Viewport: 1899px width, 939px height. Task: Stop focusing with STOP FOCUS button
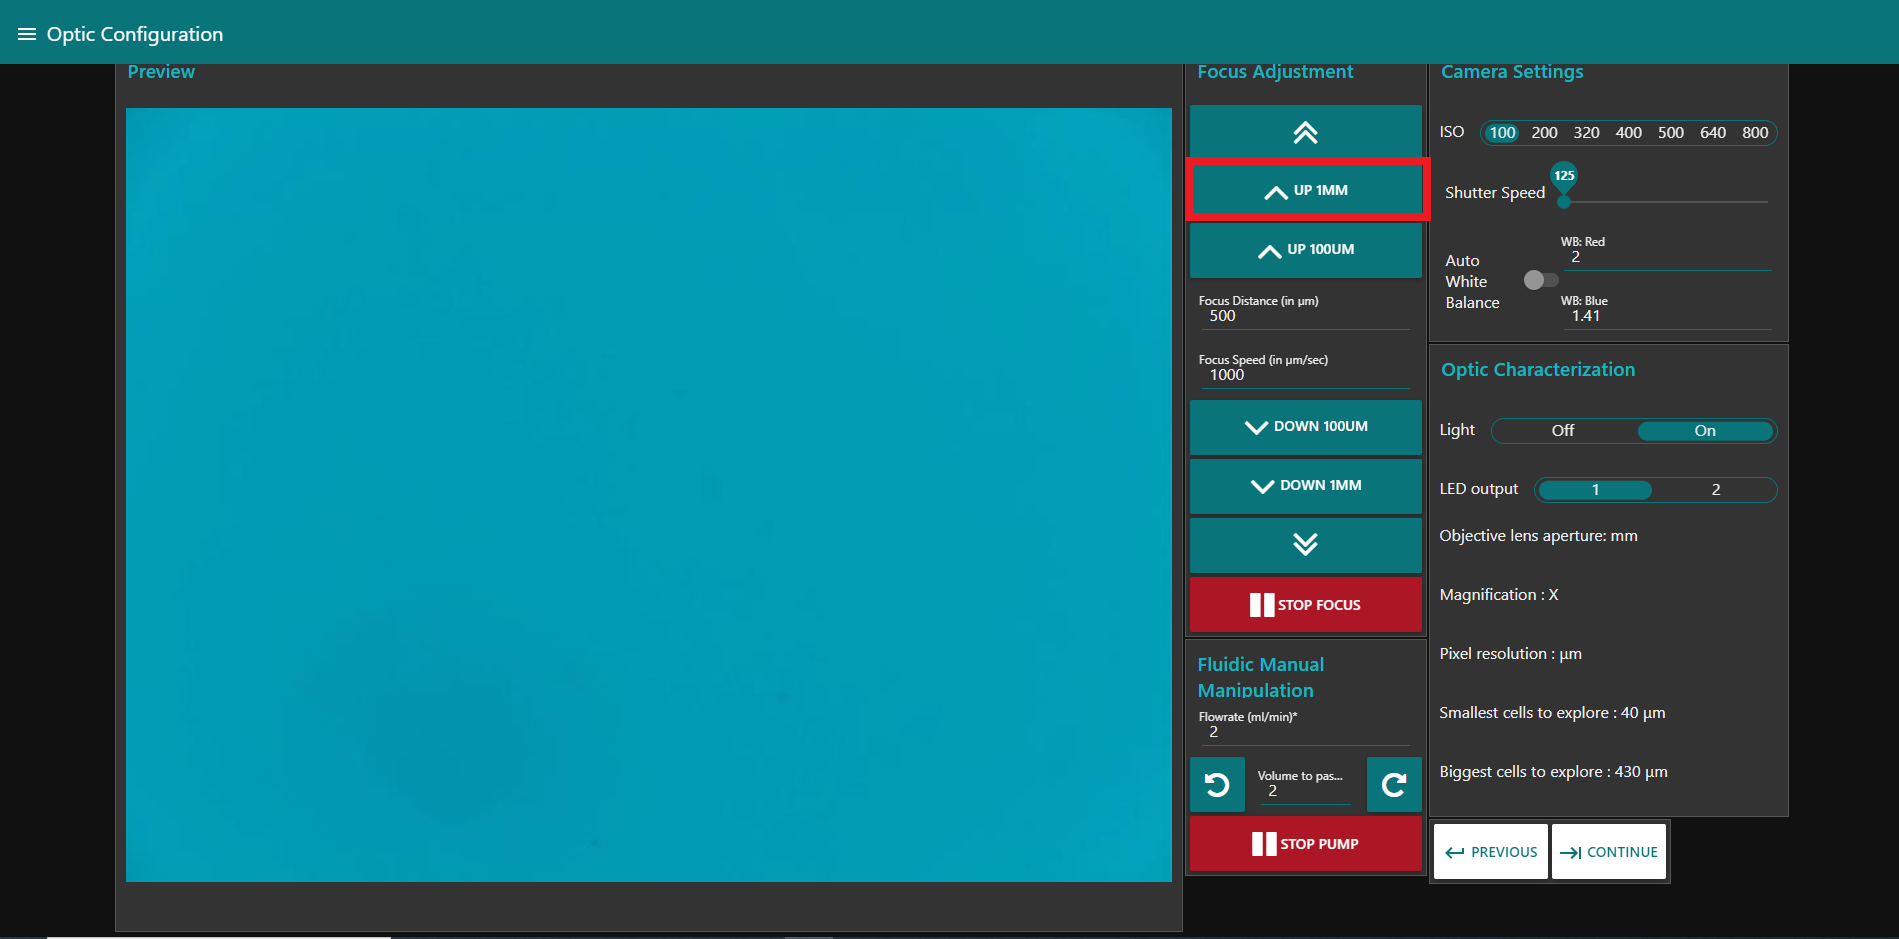tap(1305, 605)
